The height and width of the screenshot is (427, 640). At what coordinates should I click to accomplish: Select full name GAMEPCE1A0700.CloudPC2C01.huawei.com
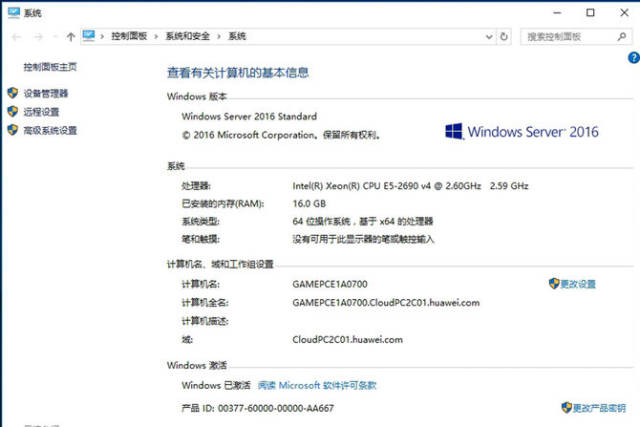(x=386, y=302)
